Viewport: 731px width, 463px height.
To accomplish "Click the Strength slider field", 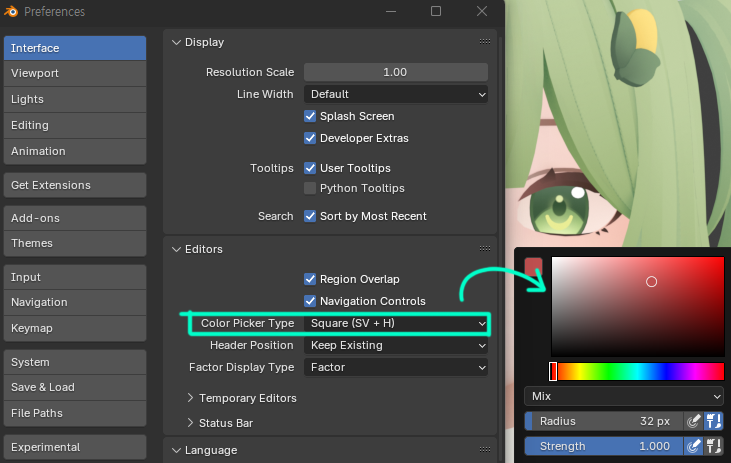I will pyautogui.click(x=604, y=446).
